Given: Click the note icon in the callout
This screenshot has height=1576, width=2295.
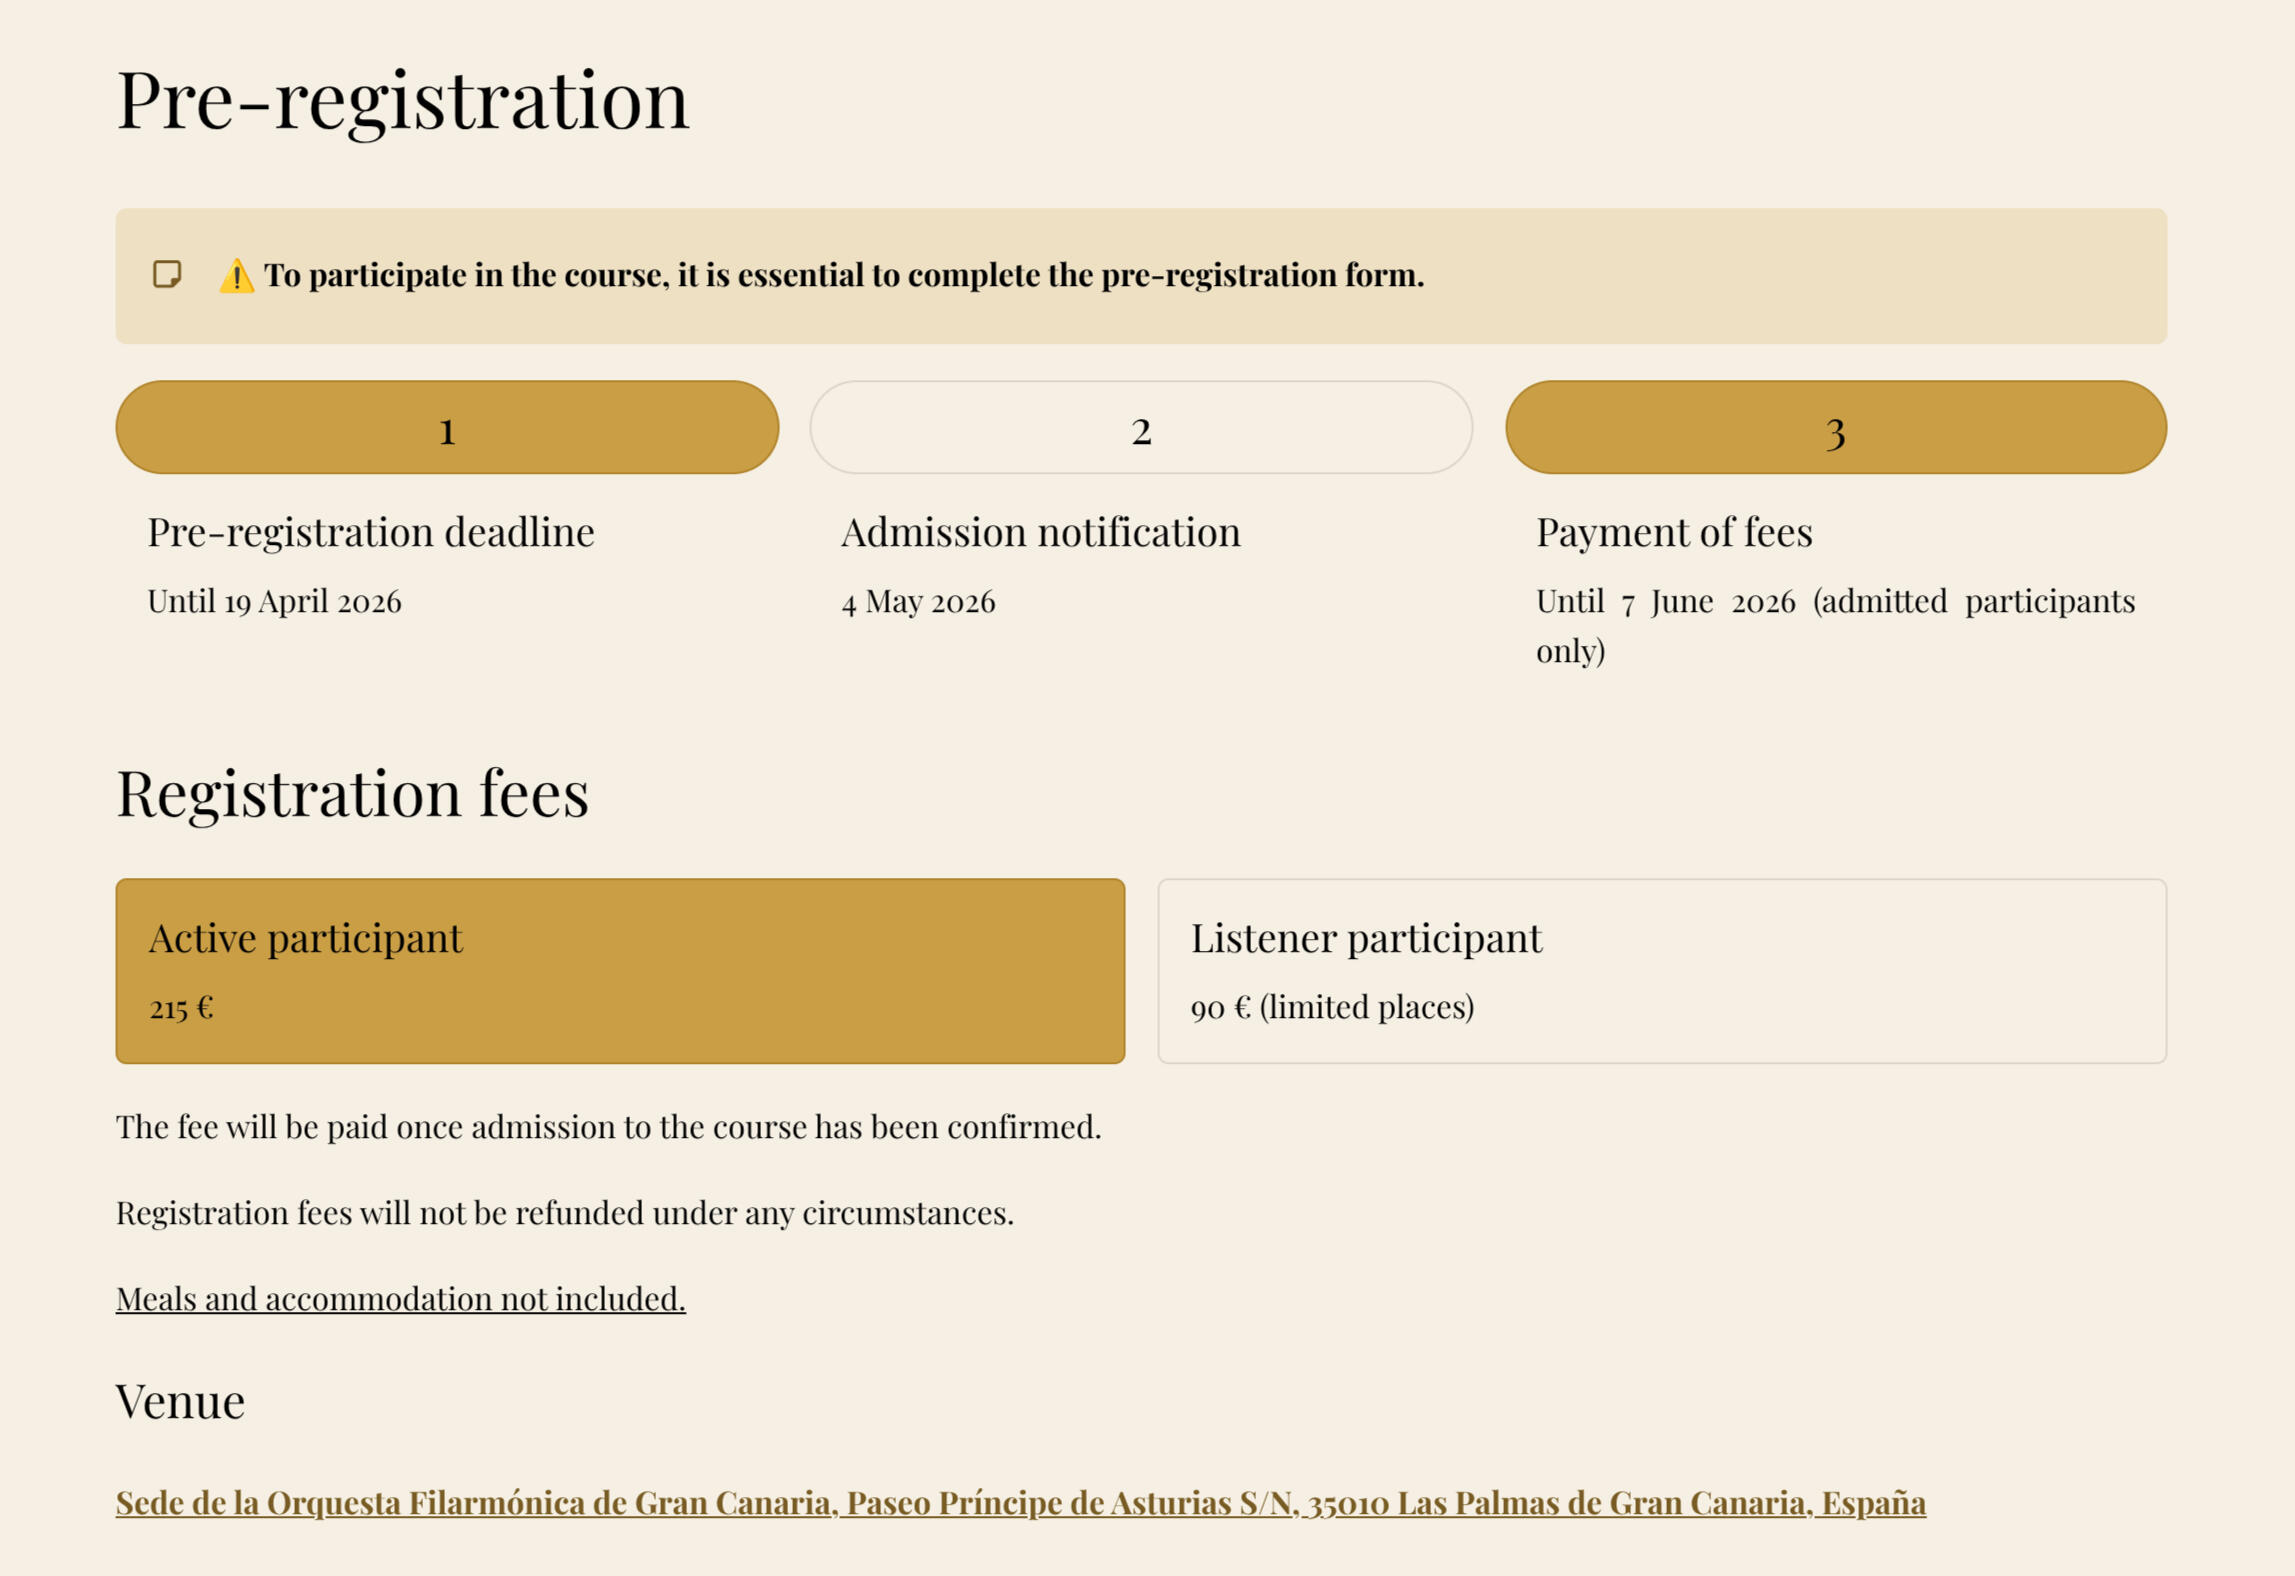Looking at the screenshot, I should click(x=167, y=274).
